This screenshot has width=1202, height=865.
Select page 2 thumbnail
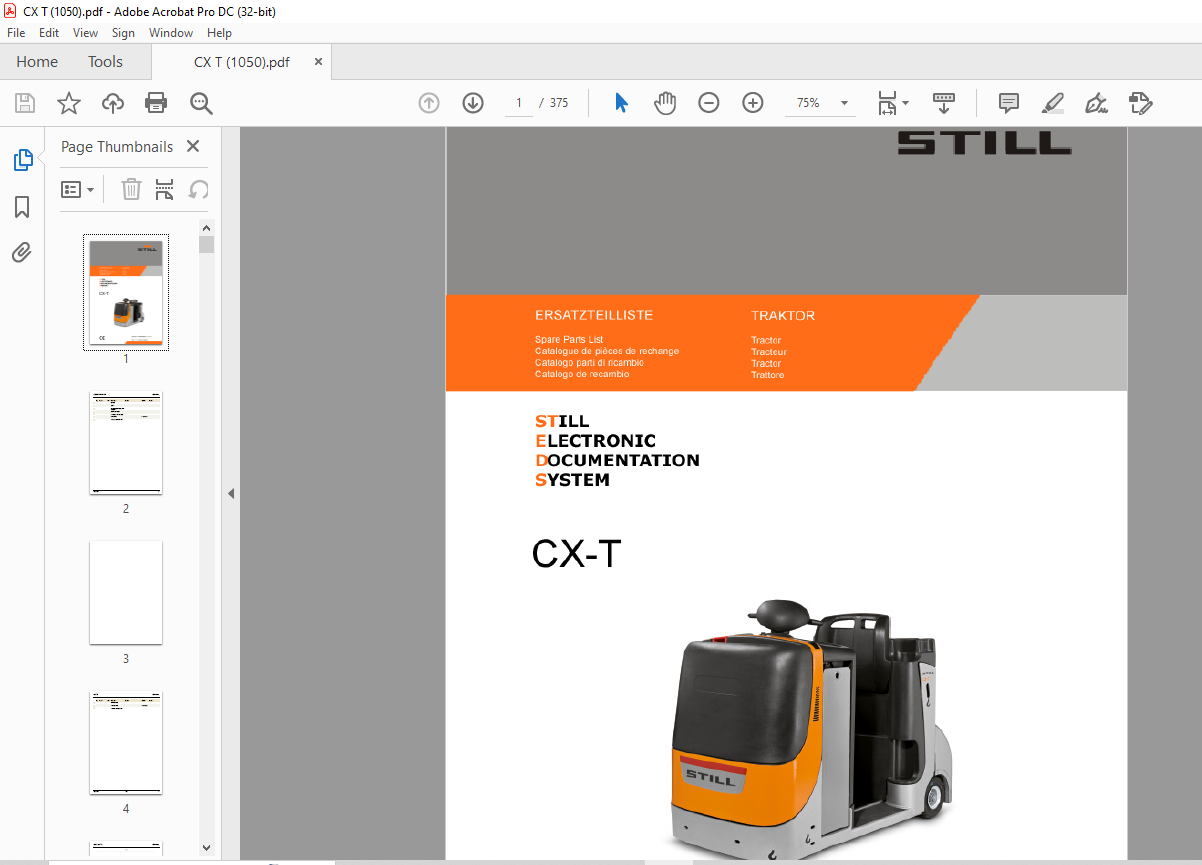pos(126,443)
